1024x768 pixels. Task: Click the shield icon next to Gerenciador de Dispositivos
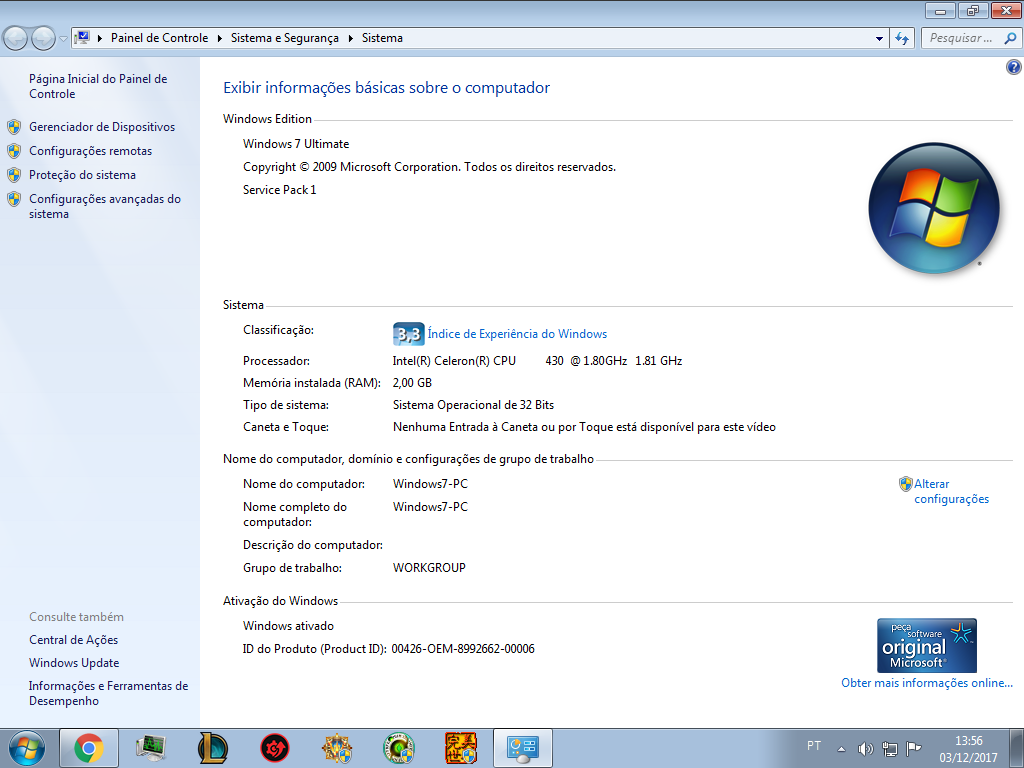(14, 127)
